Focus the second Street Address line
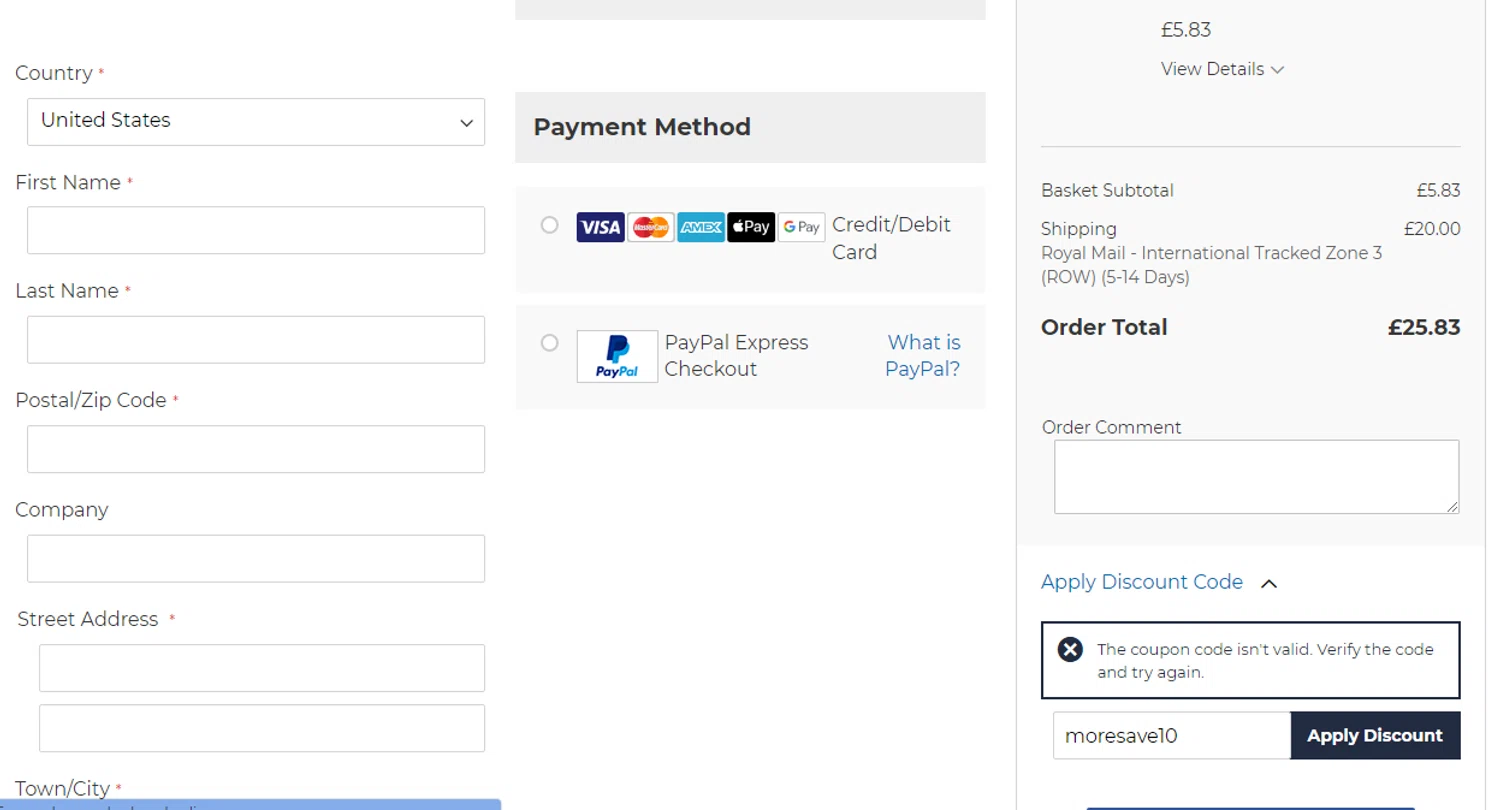 [x=262, y=728]
